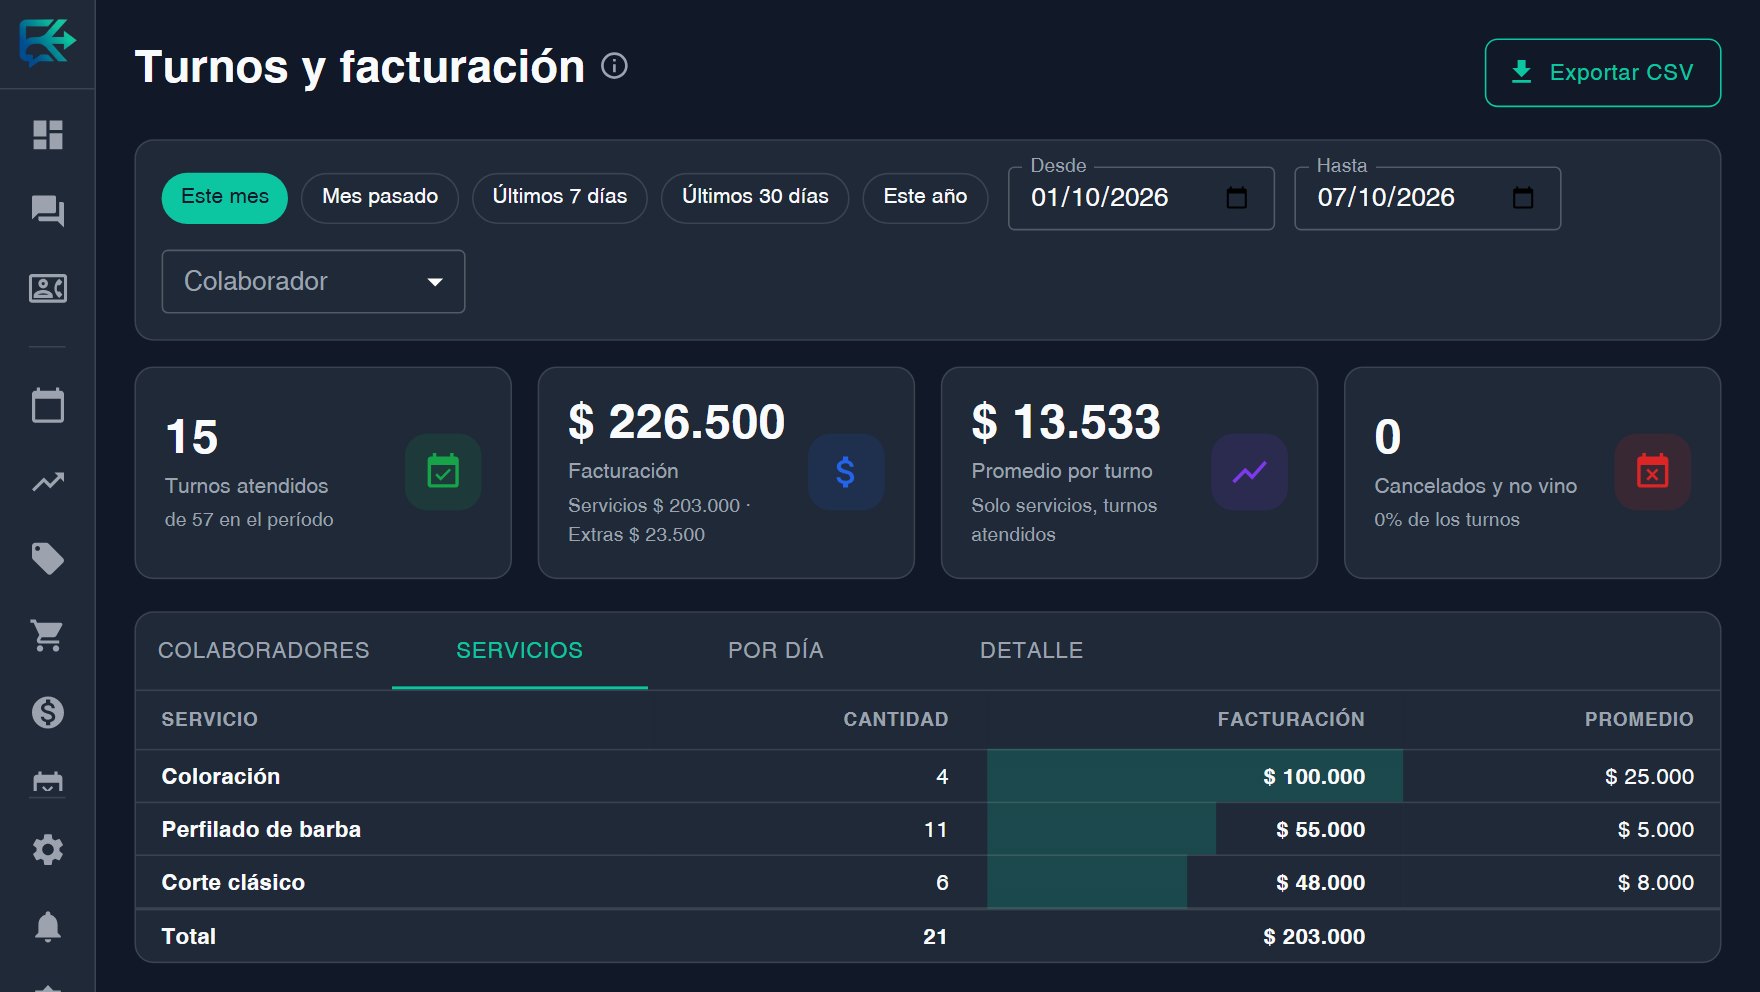Switch to the DETALLE tab
This screenshot has width=1760, height=992.
coord(1032,650)
